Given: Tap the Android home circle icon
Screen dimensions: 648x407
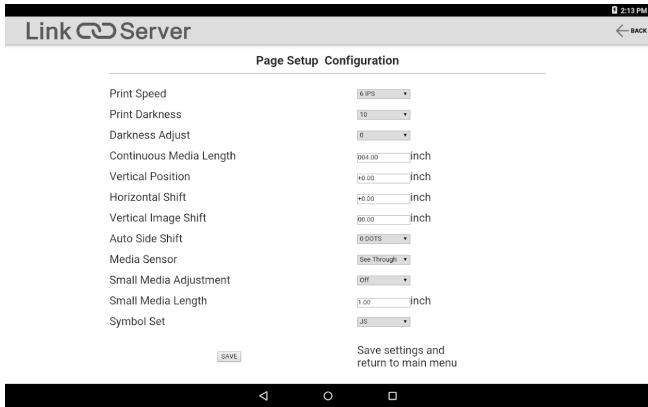Looking at the screenshot, I should 328,396.
